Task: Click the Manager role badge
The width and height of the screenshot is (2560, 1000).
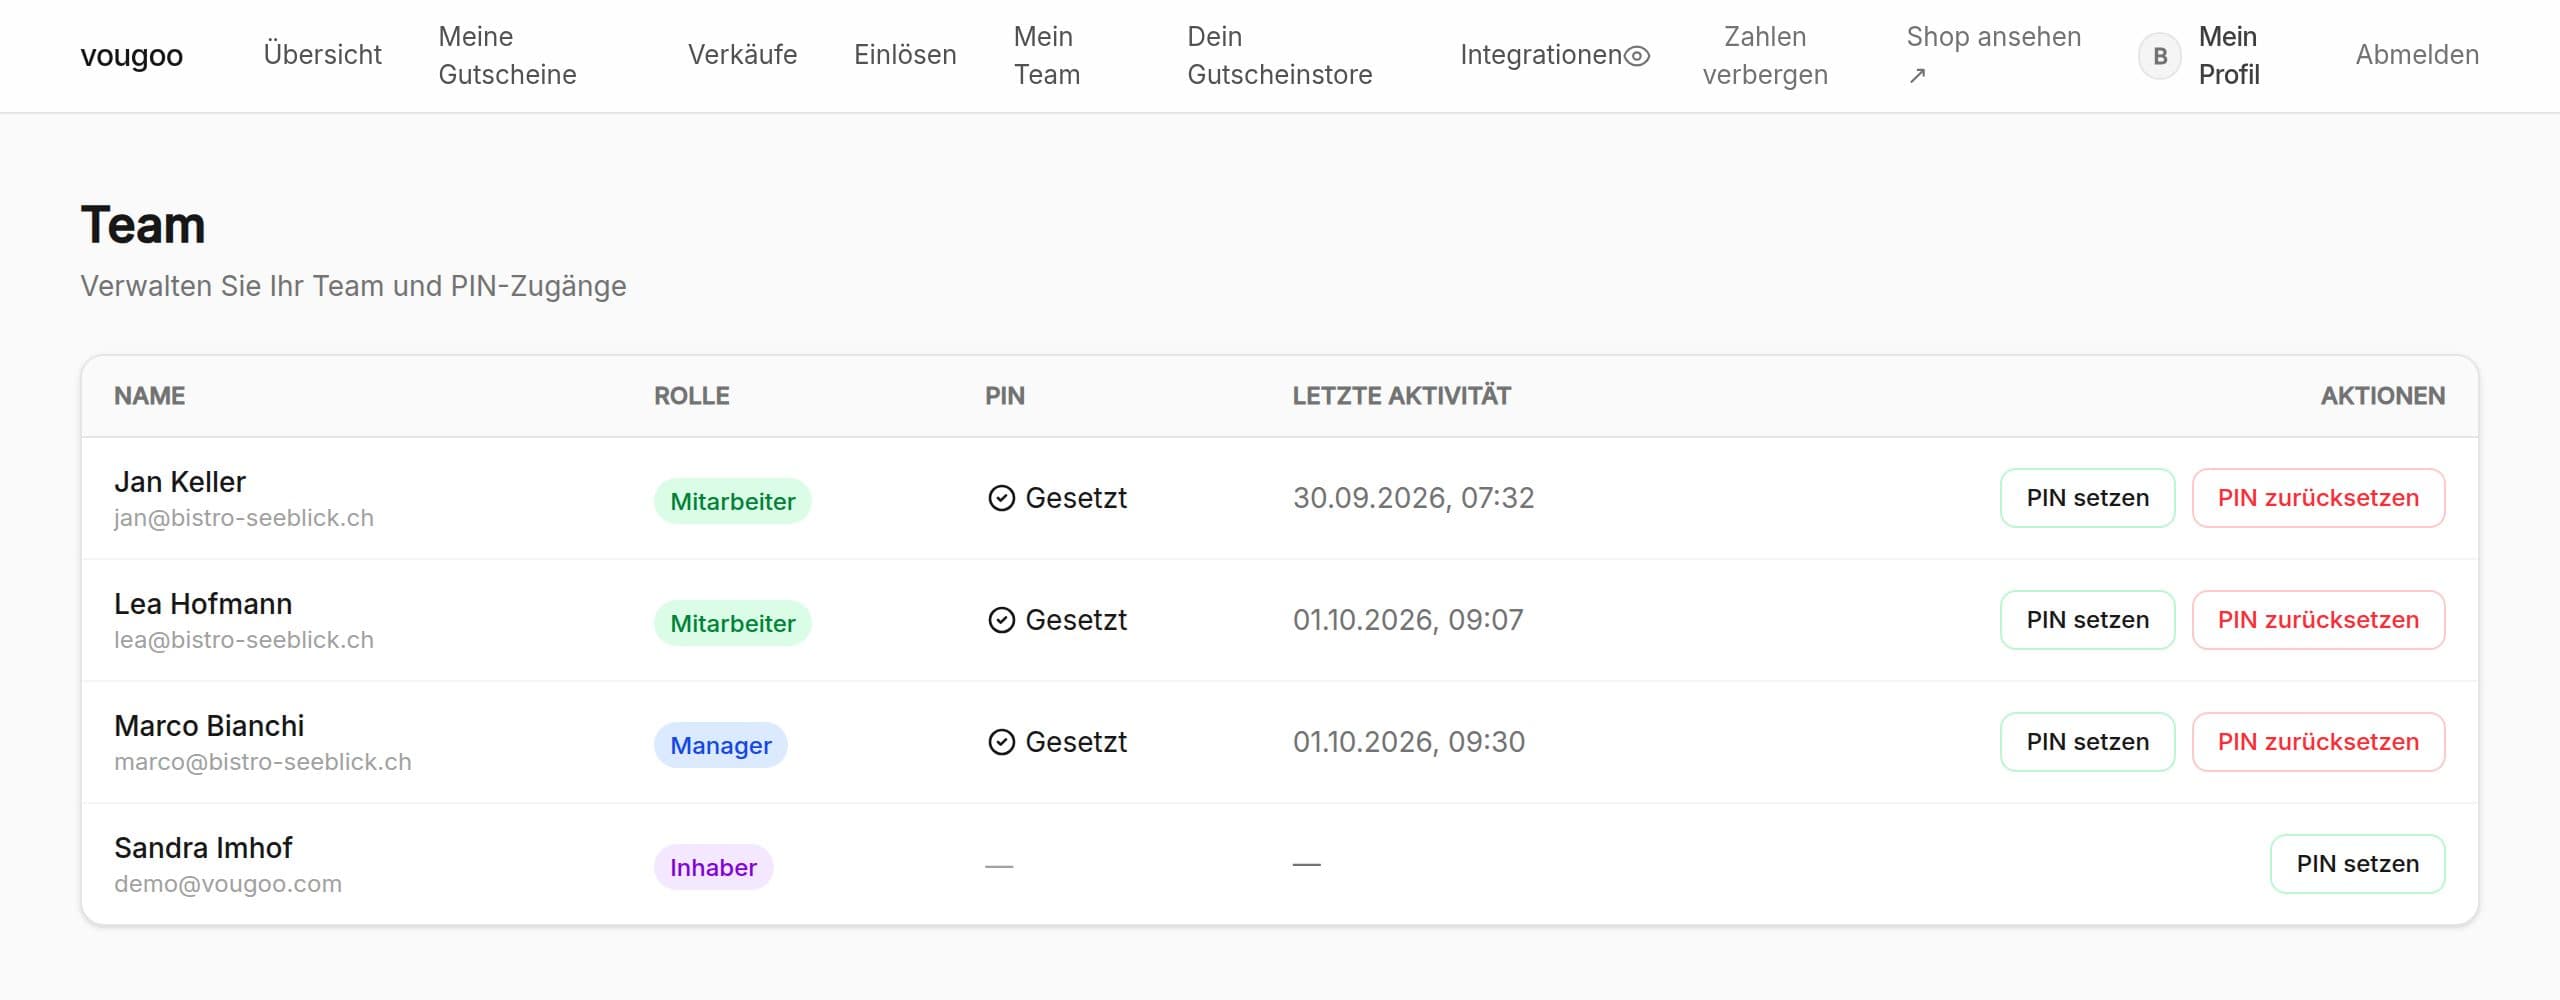Action: point(720,745)
